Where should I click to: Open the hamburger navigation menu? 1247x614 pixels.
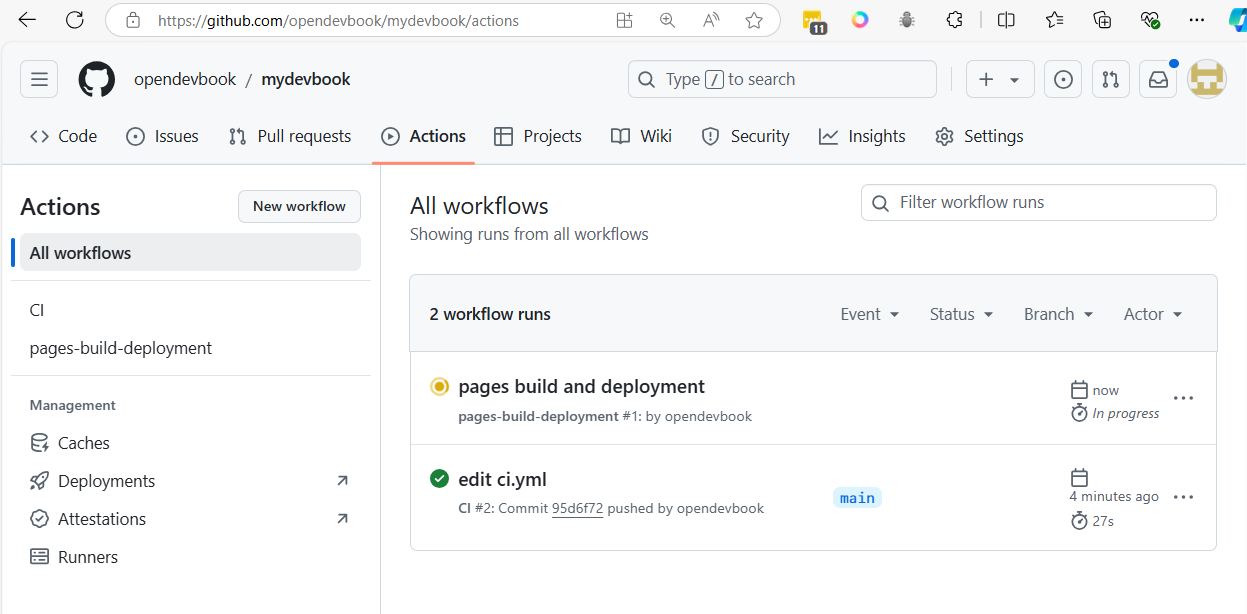[39, 80]
